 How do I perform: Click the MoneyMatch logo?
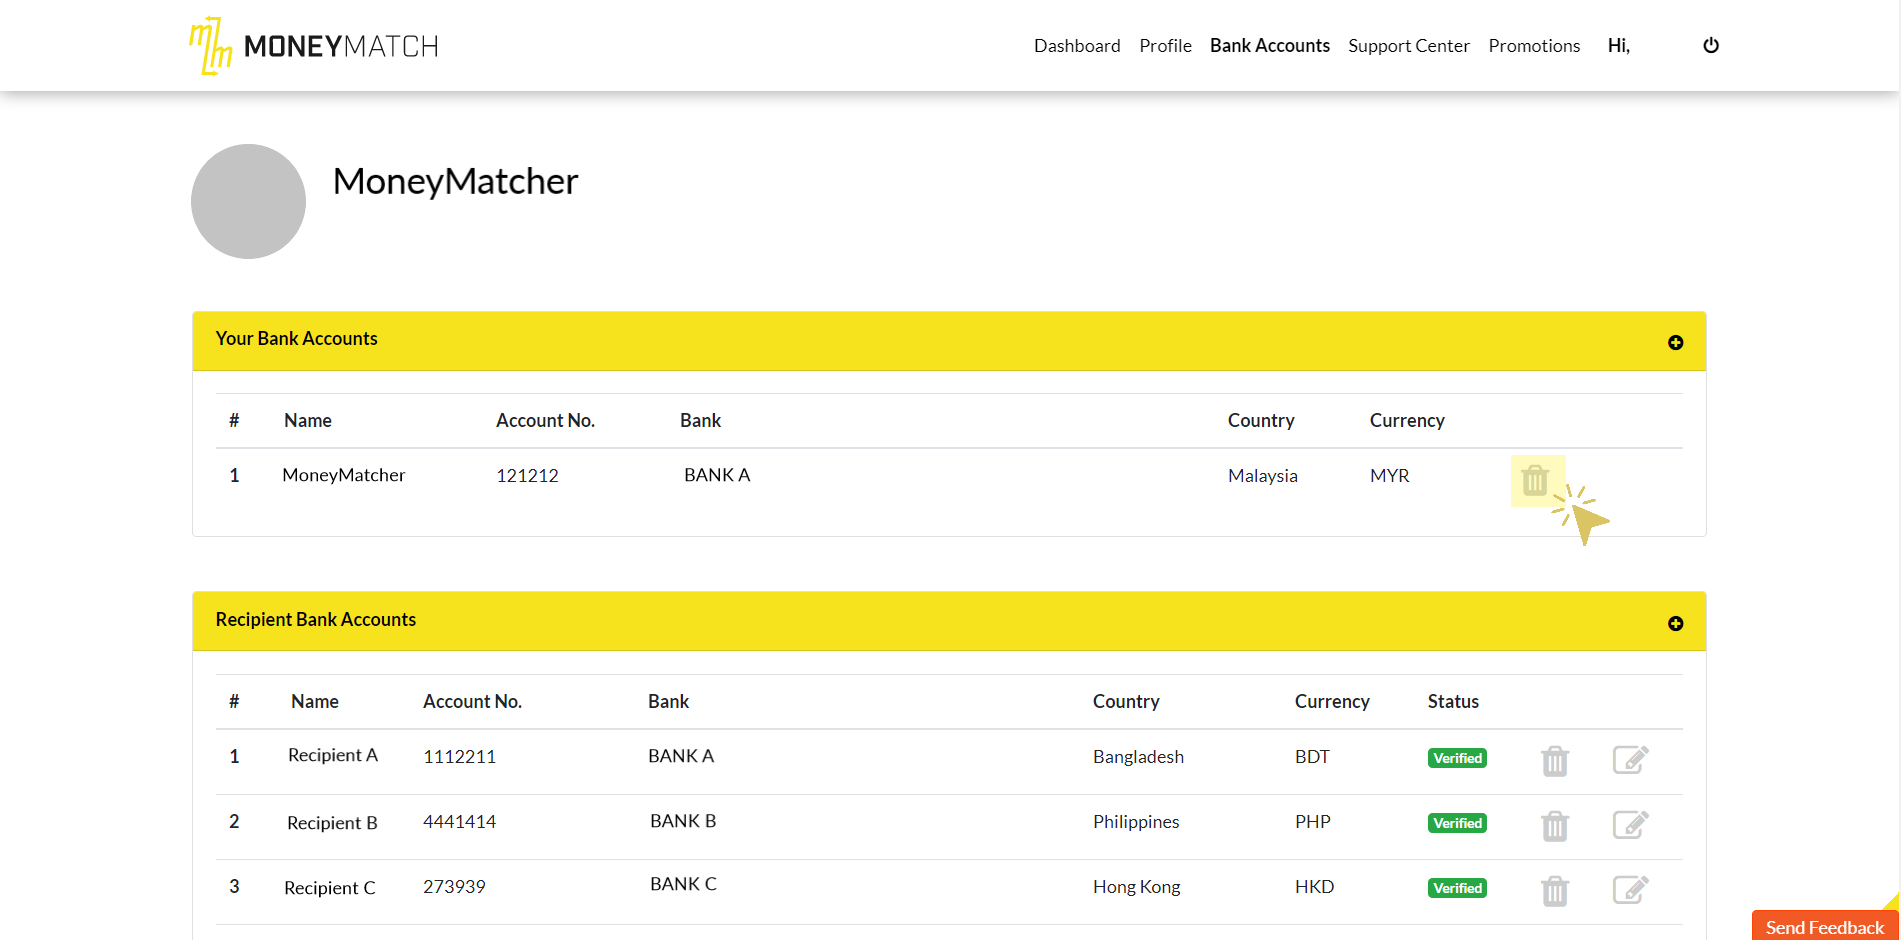point(314,46)
